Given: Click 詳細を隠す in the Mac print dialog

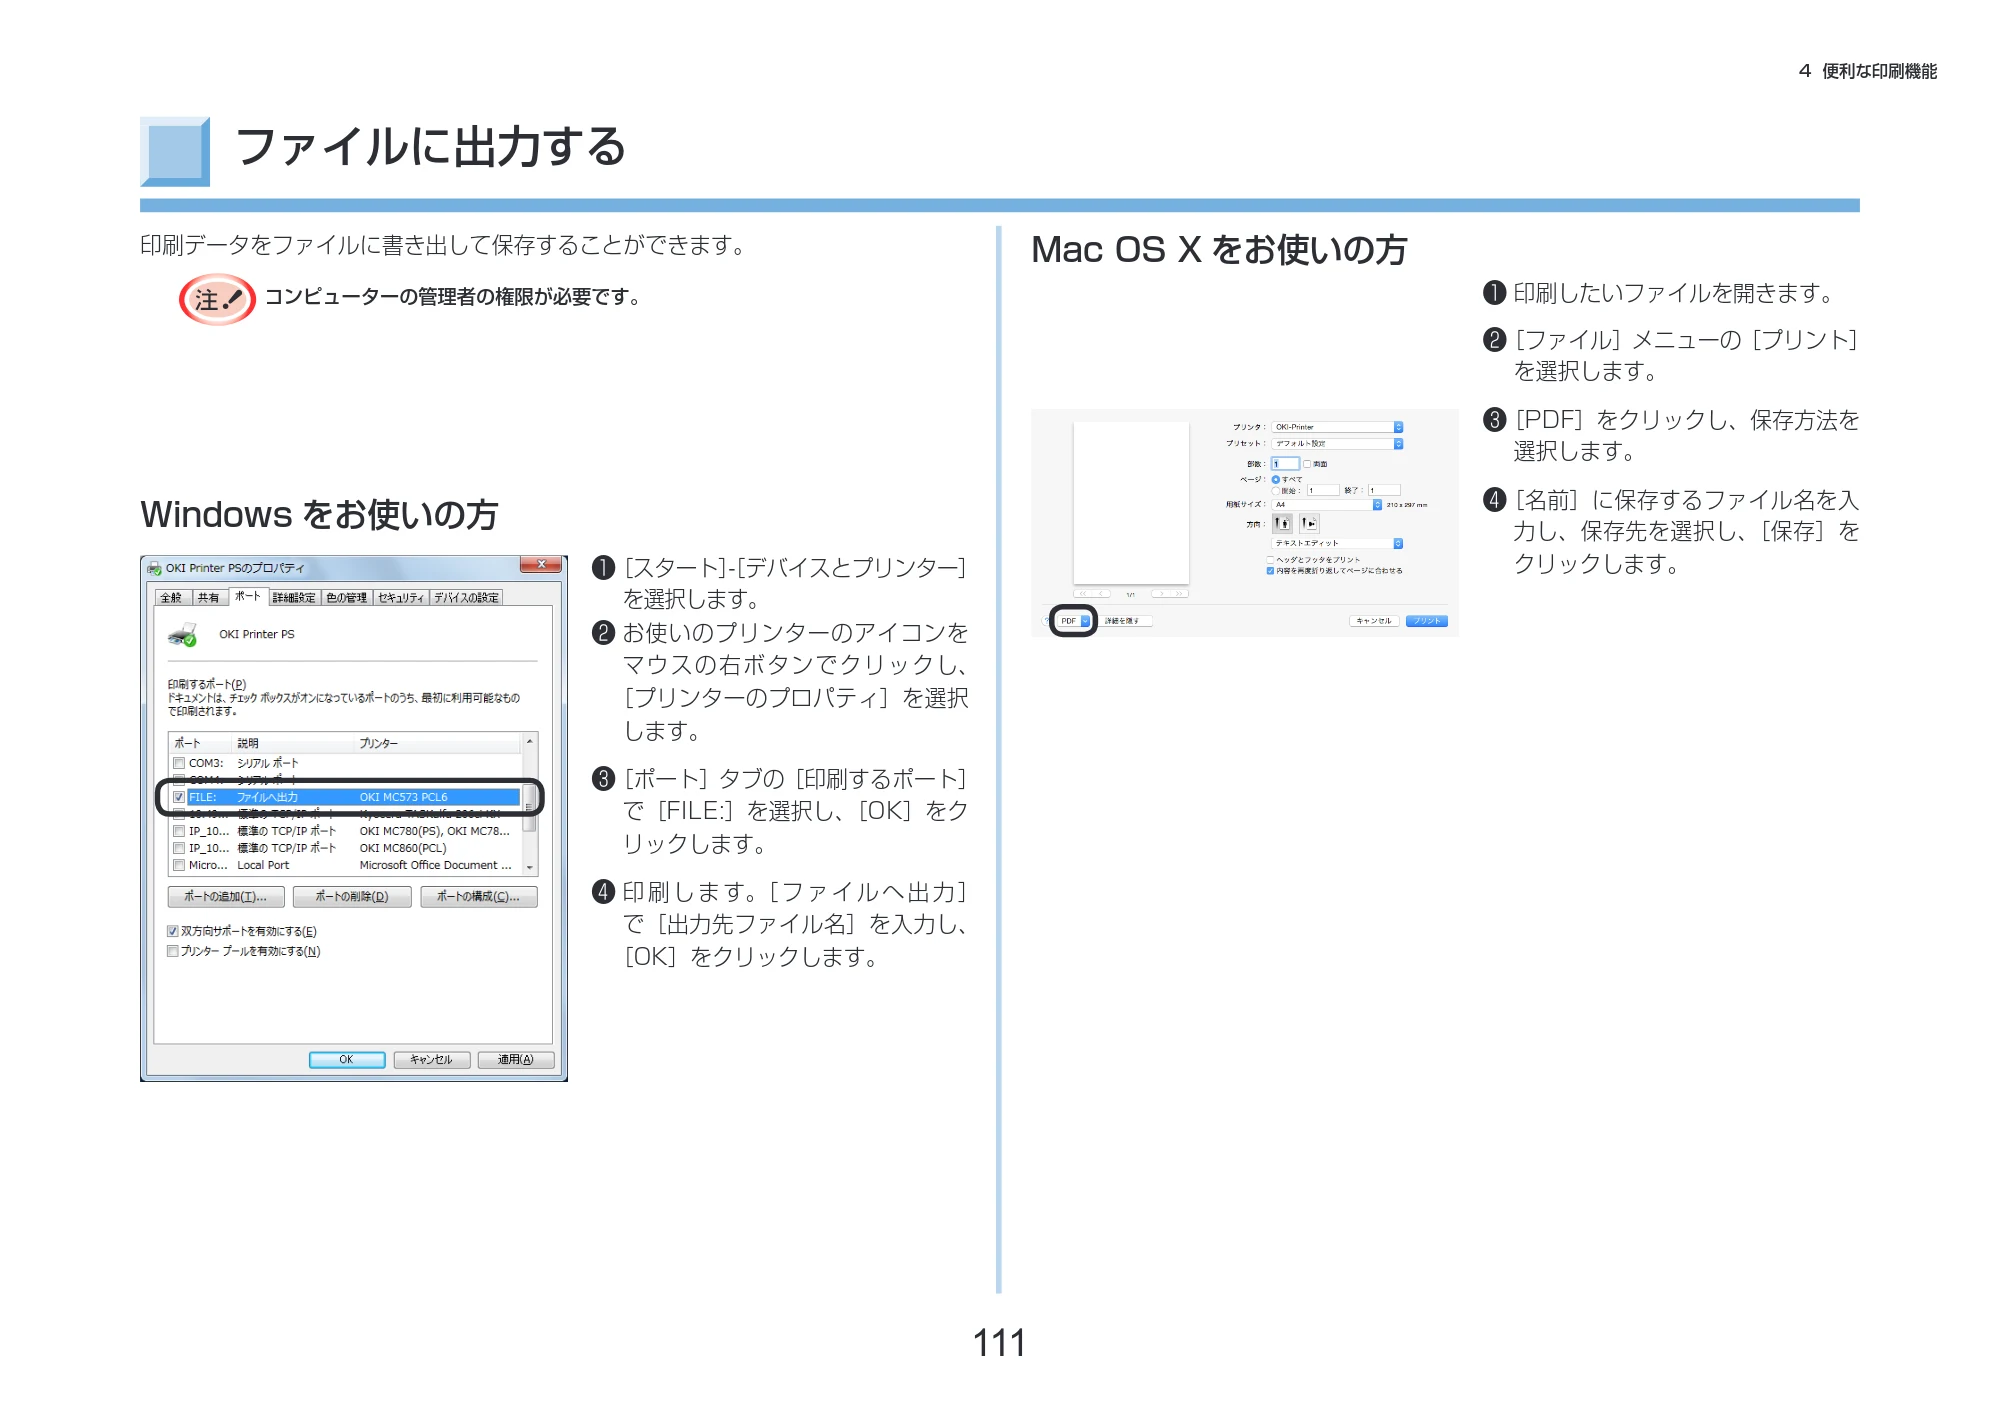Looking at the screenshot, I should [x=1126, y=621].
